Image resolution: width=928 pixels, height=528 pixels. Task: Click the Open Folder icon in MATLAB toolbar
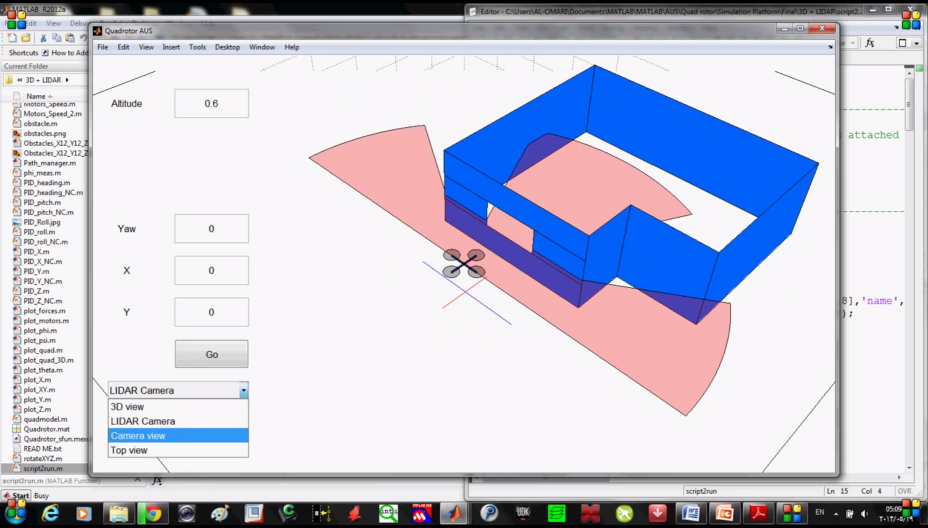25,37
